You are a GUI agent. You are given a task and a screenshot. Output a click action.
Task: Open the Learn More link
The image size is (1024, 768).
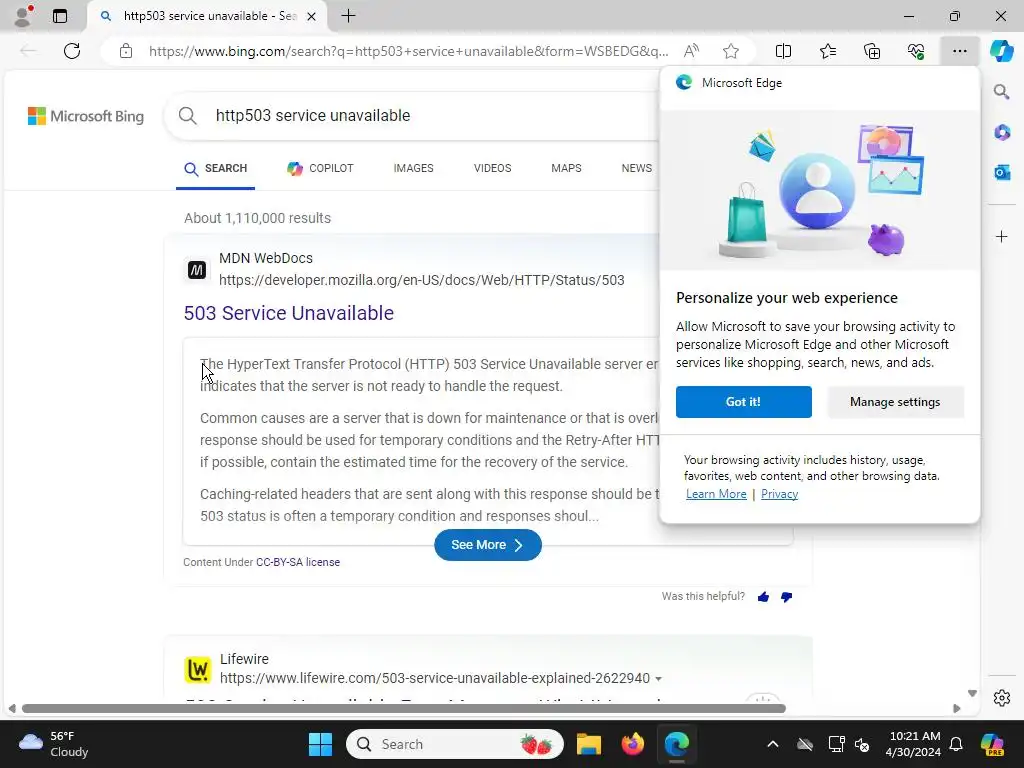click(x=716, y=494)
